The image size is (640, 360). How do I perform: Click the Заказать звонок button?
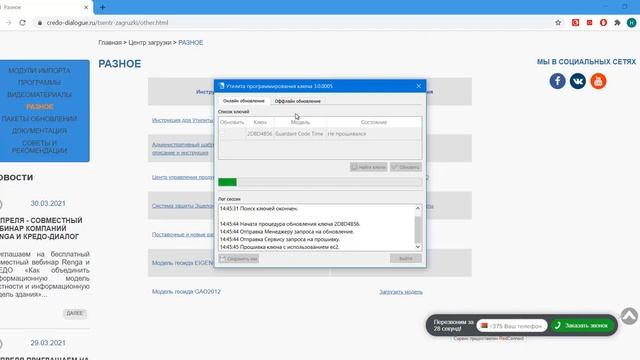[582, 325]
